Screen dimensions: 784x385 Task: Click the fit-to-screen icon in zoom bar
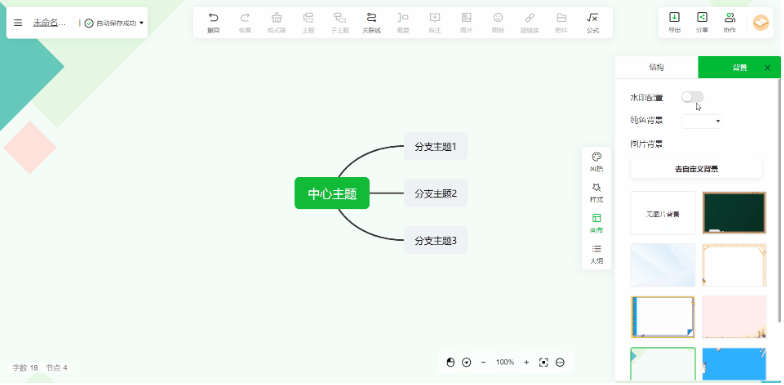(x=544, y=362)
